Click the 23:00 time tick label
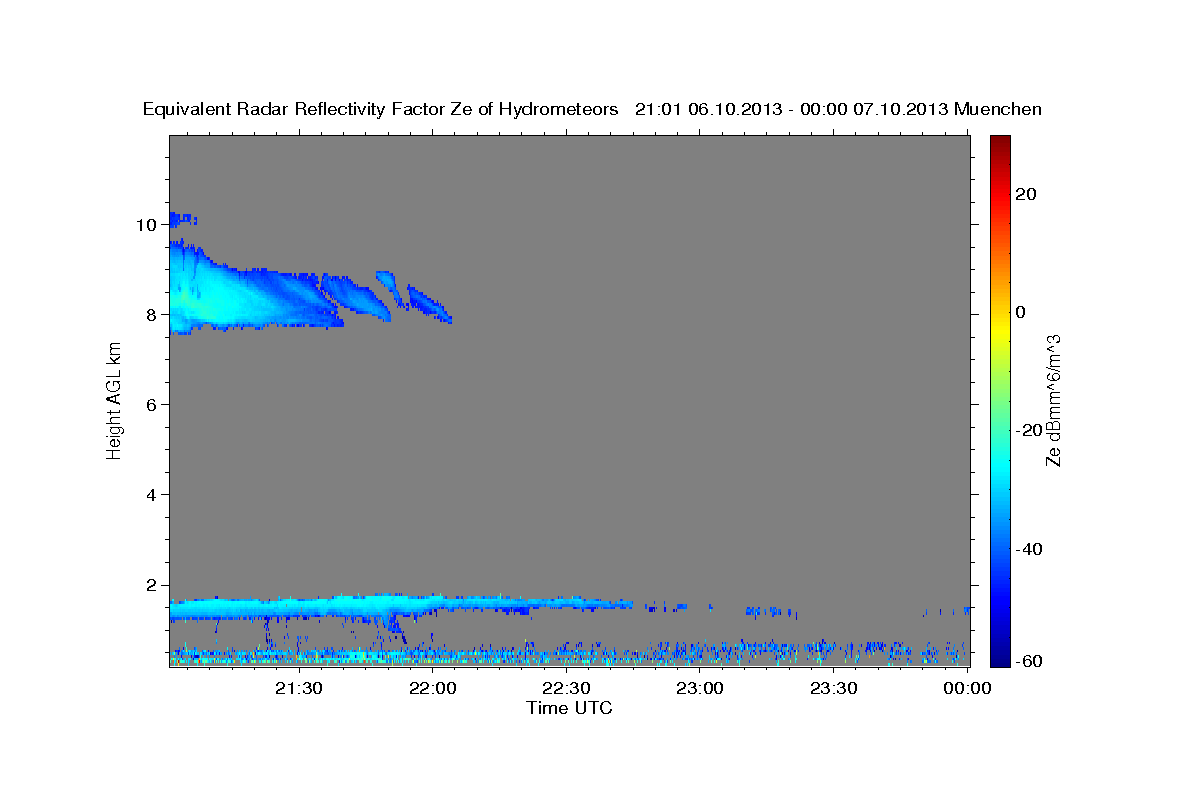This screenshot has height=800, width=1200. 700,688
